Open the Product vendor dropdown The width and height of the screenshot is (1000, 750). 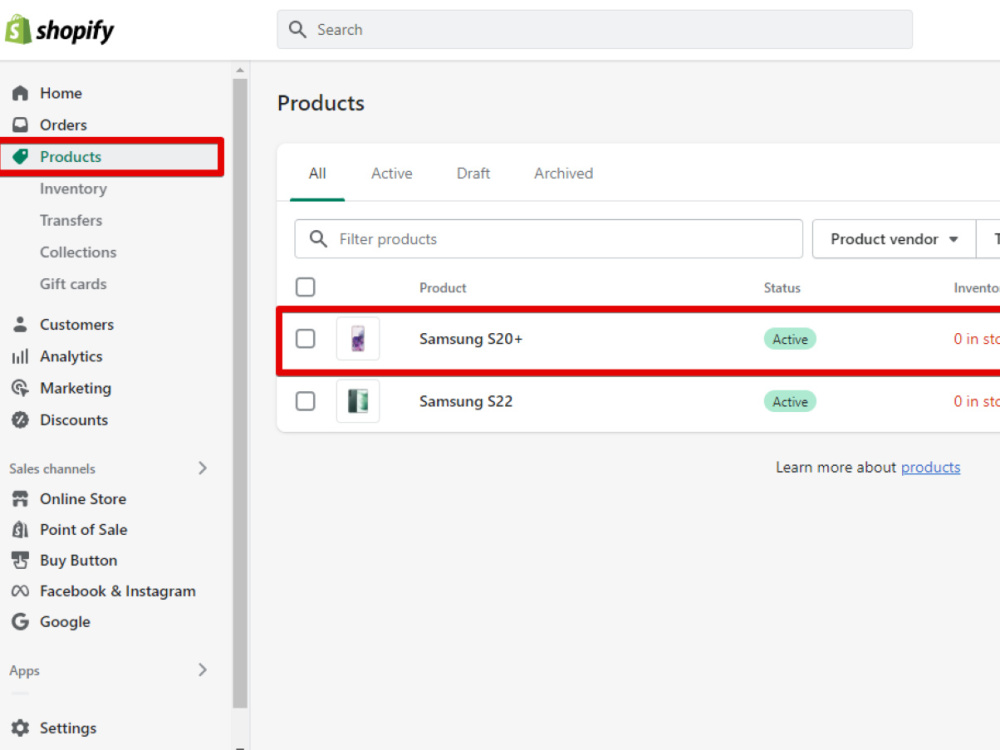click(894, 239)
